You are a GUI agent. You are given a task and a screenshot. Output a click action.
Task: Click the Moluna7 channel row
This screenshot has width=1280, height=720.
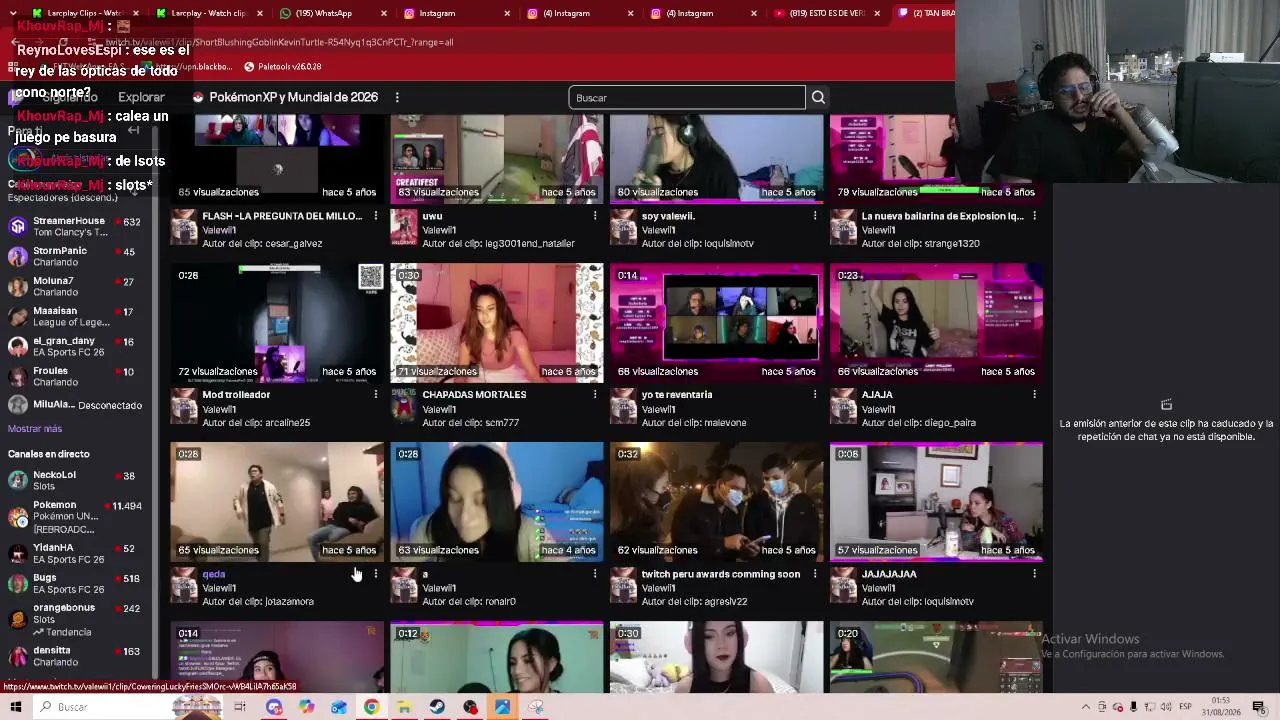point(75,286)
